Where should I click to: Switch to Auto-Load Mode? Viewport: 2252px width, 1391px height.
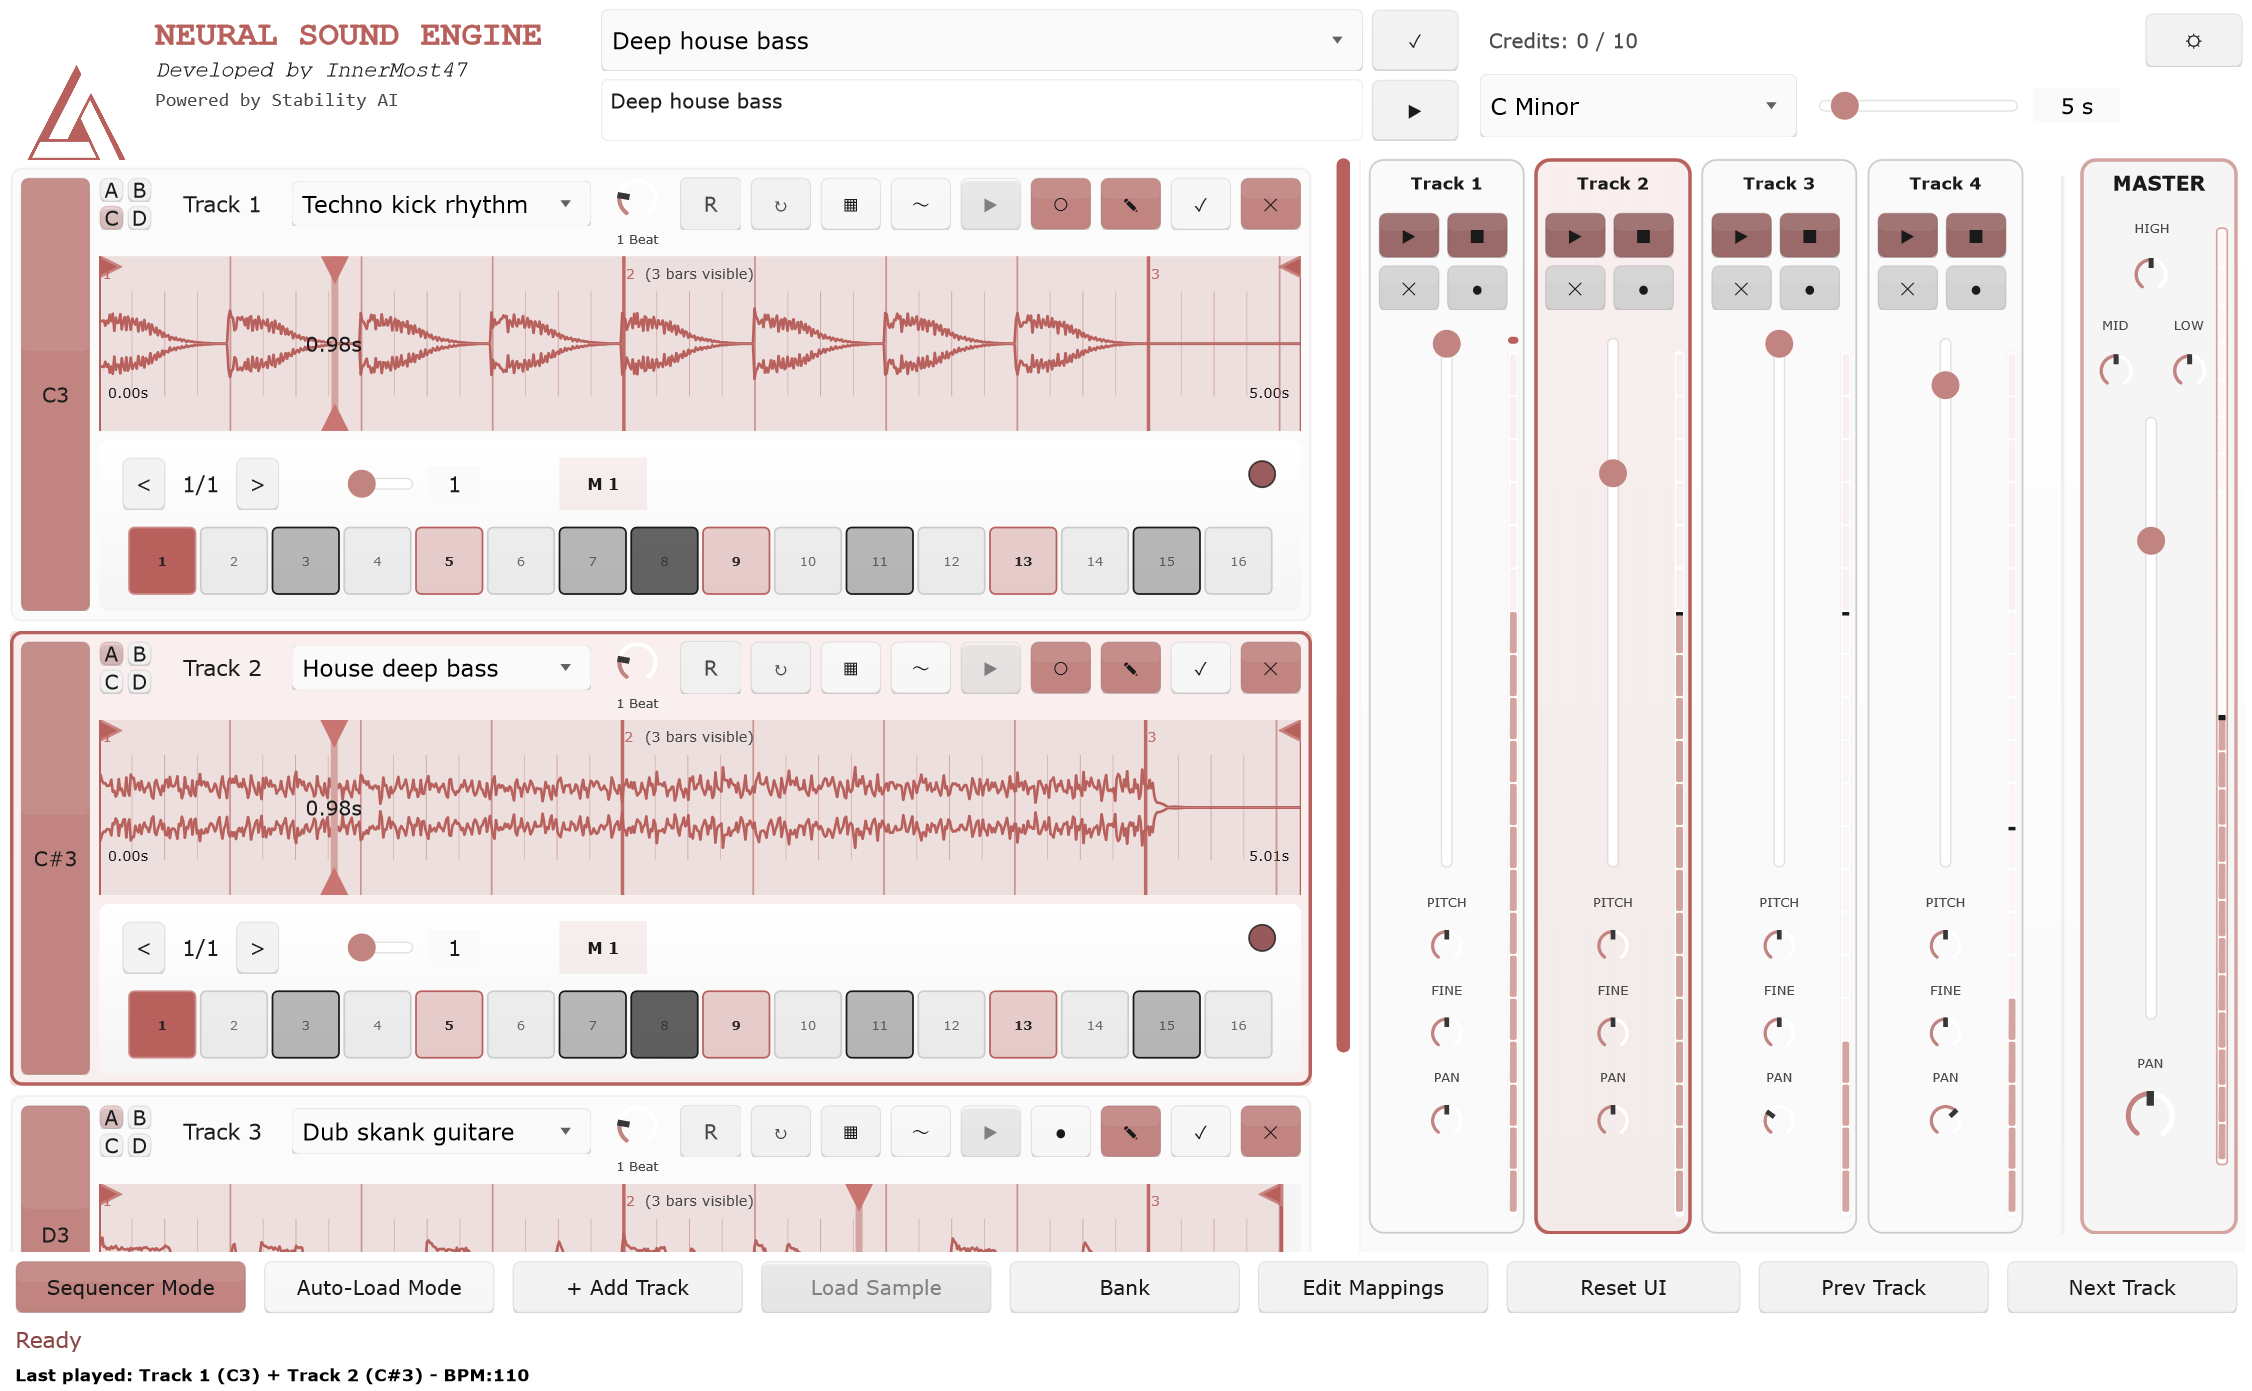pos(379,1287)
